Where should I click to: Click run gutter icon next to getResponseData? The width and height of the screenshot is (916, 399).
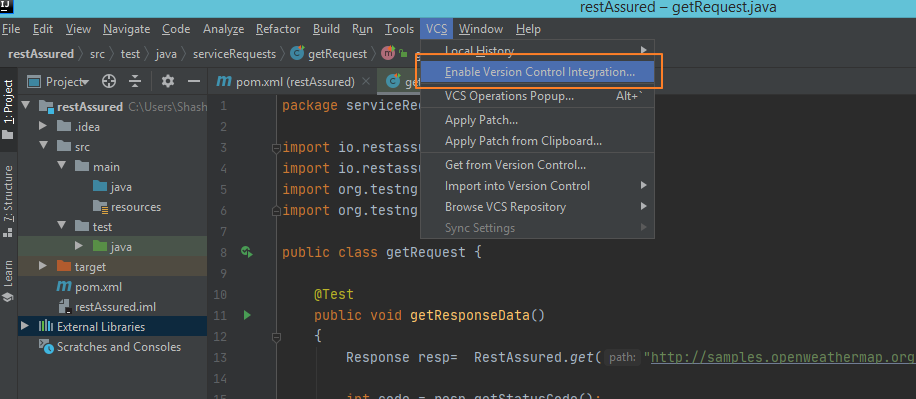point(247,315)
